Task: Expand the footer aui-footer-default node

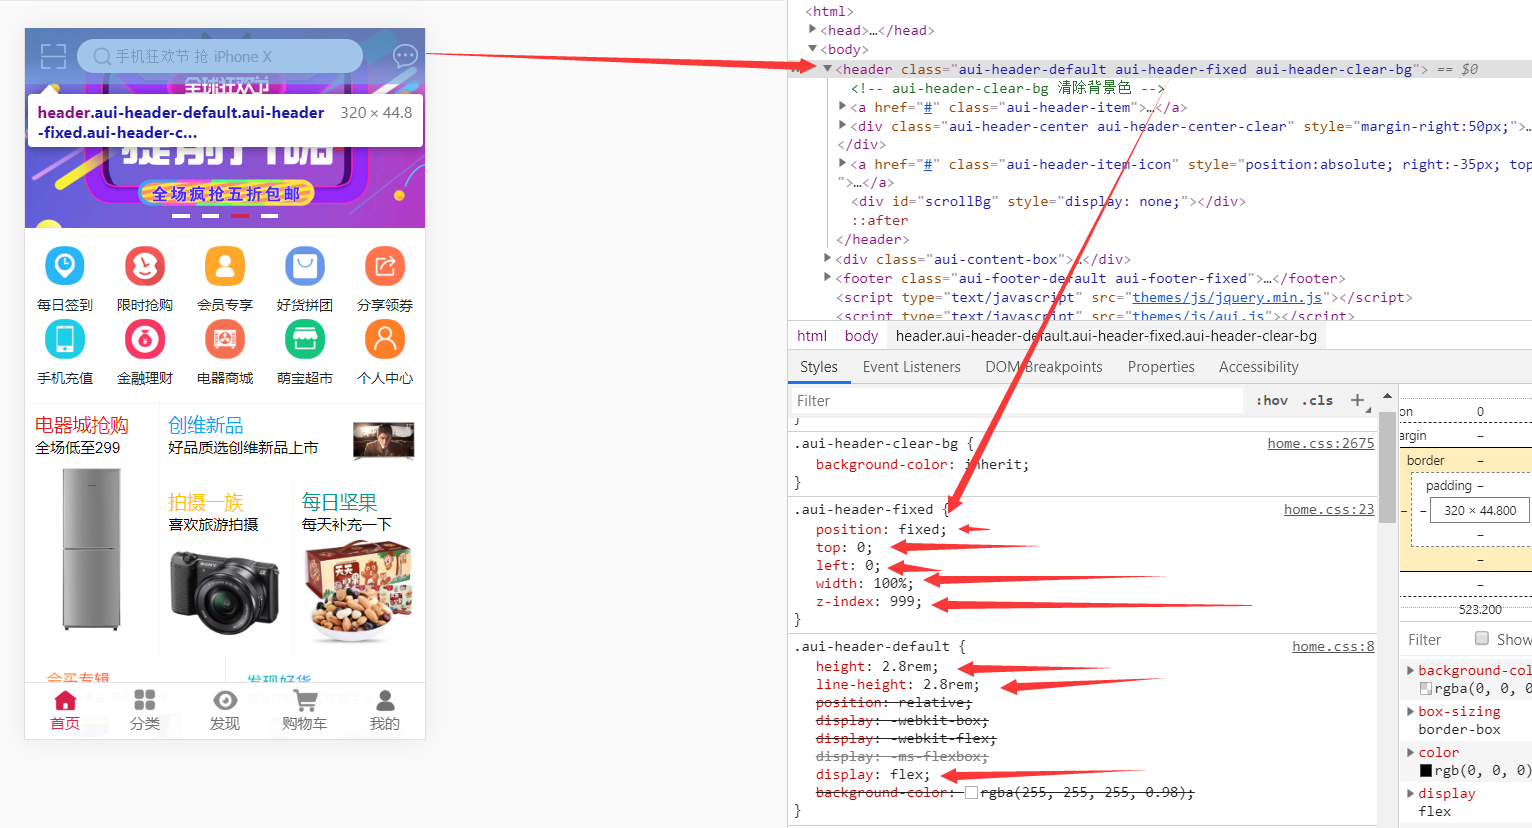Action: tap(828, 278)
